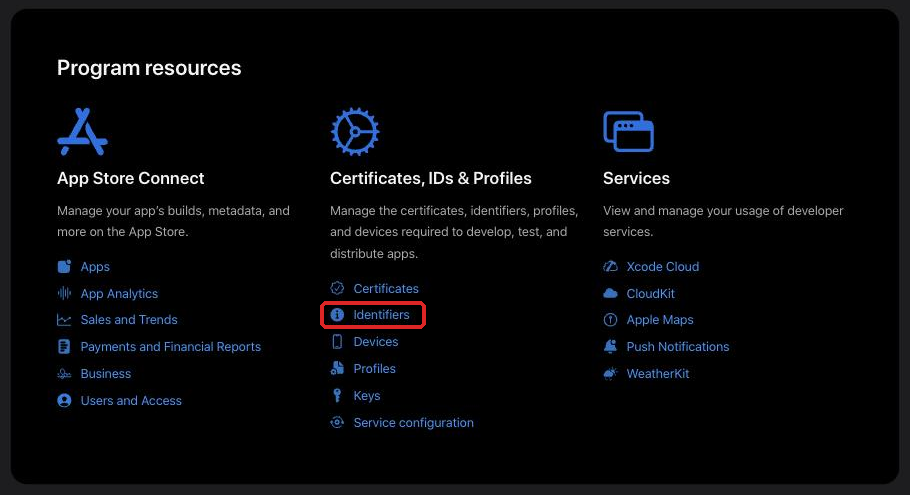Open the Keys link
The width and height of the screenshot is (910, 495).
[x=367, y=396]
